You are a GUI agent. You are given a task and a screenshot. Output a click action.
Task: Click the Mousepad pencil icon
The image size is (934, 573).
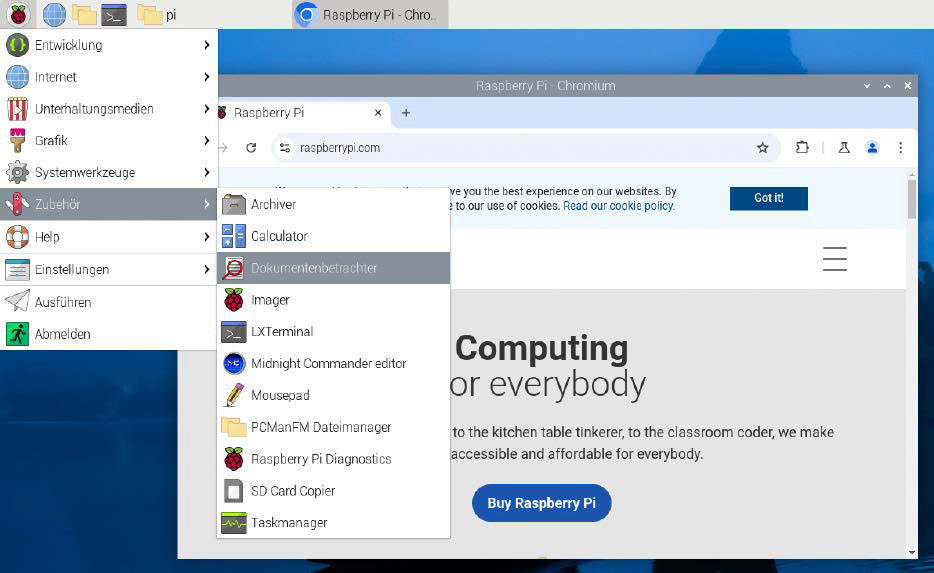click(234, 396)
